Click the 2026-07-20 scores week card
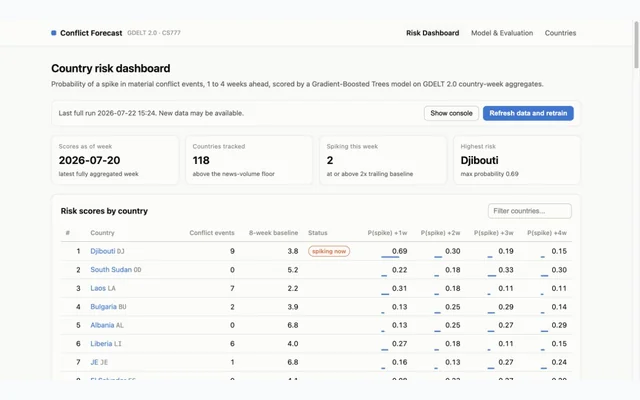Viewport: 640px width, 400px height. 115,160
